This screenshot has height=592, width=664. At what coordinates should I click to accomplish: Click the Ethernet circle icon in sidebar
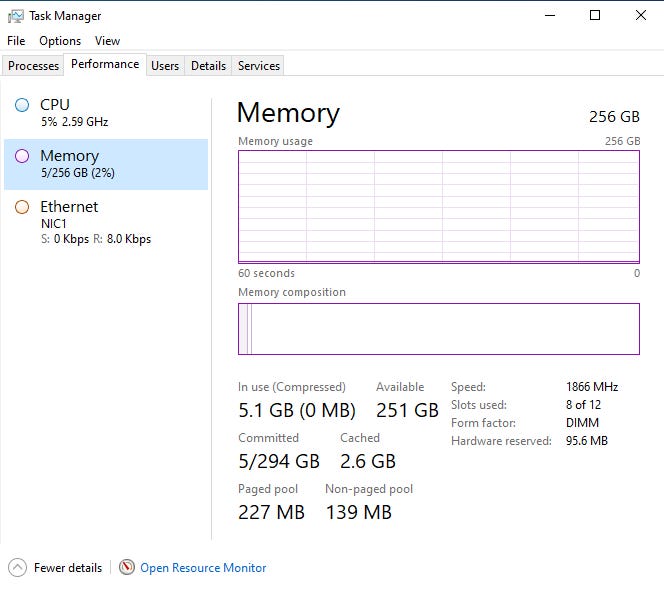pos(22,207)
